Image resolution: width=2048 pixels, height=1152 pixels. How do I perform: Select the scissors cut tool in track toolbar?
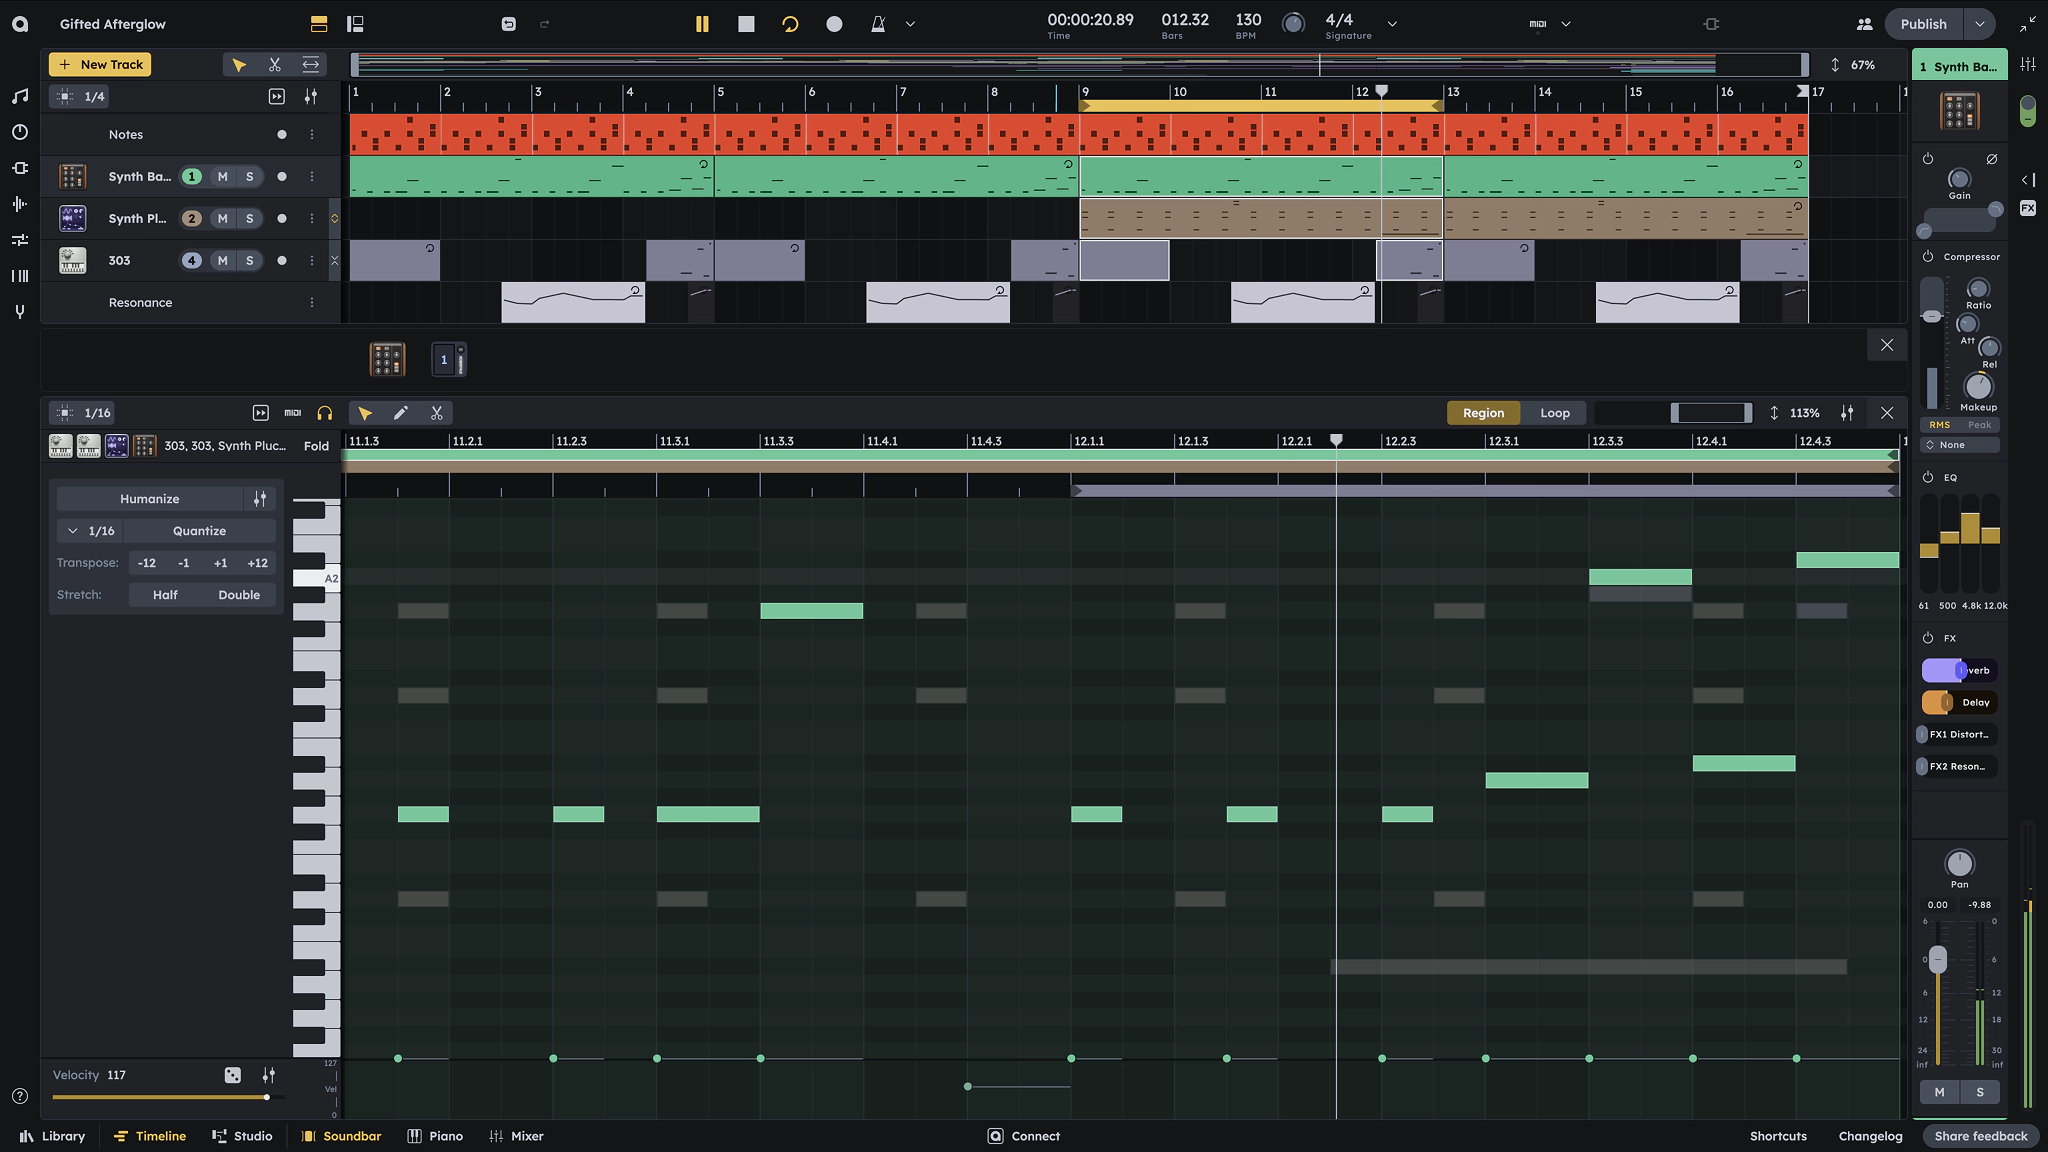point(275,64)
